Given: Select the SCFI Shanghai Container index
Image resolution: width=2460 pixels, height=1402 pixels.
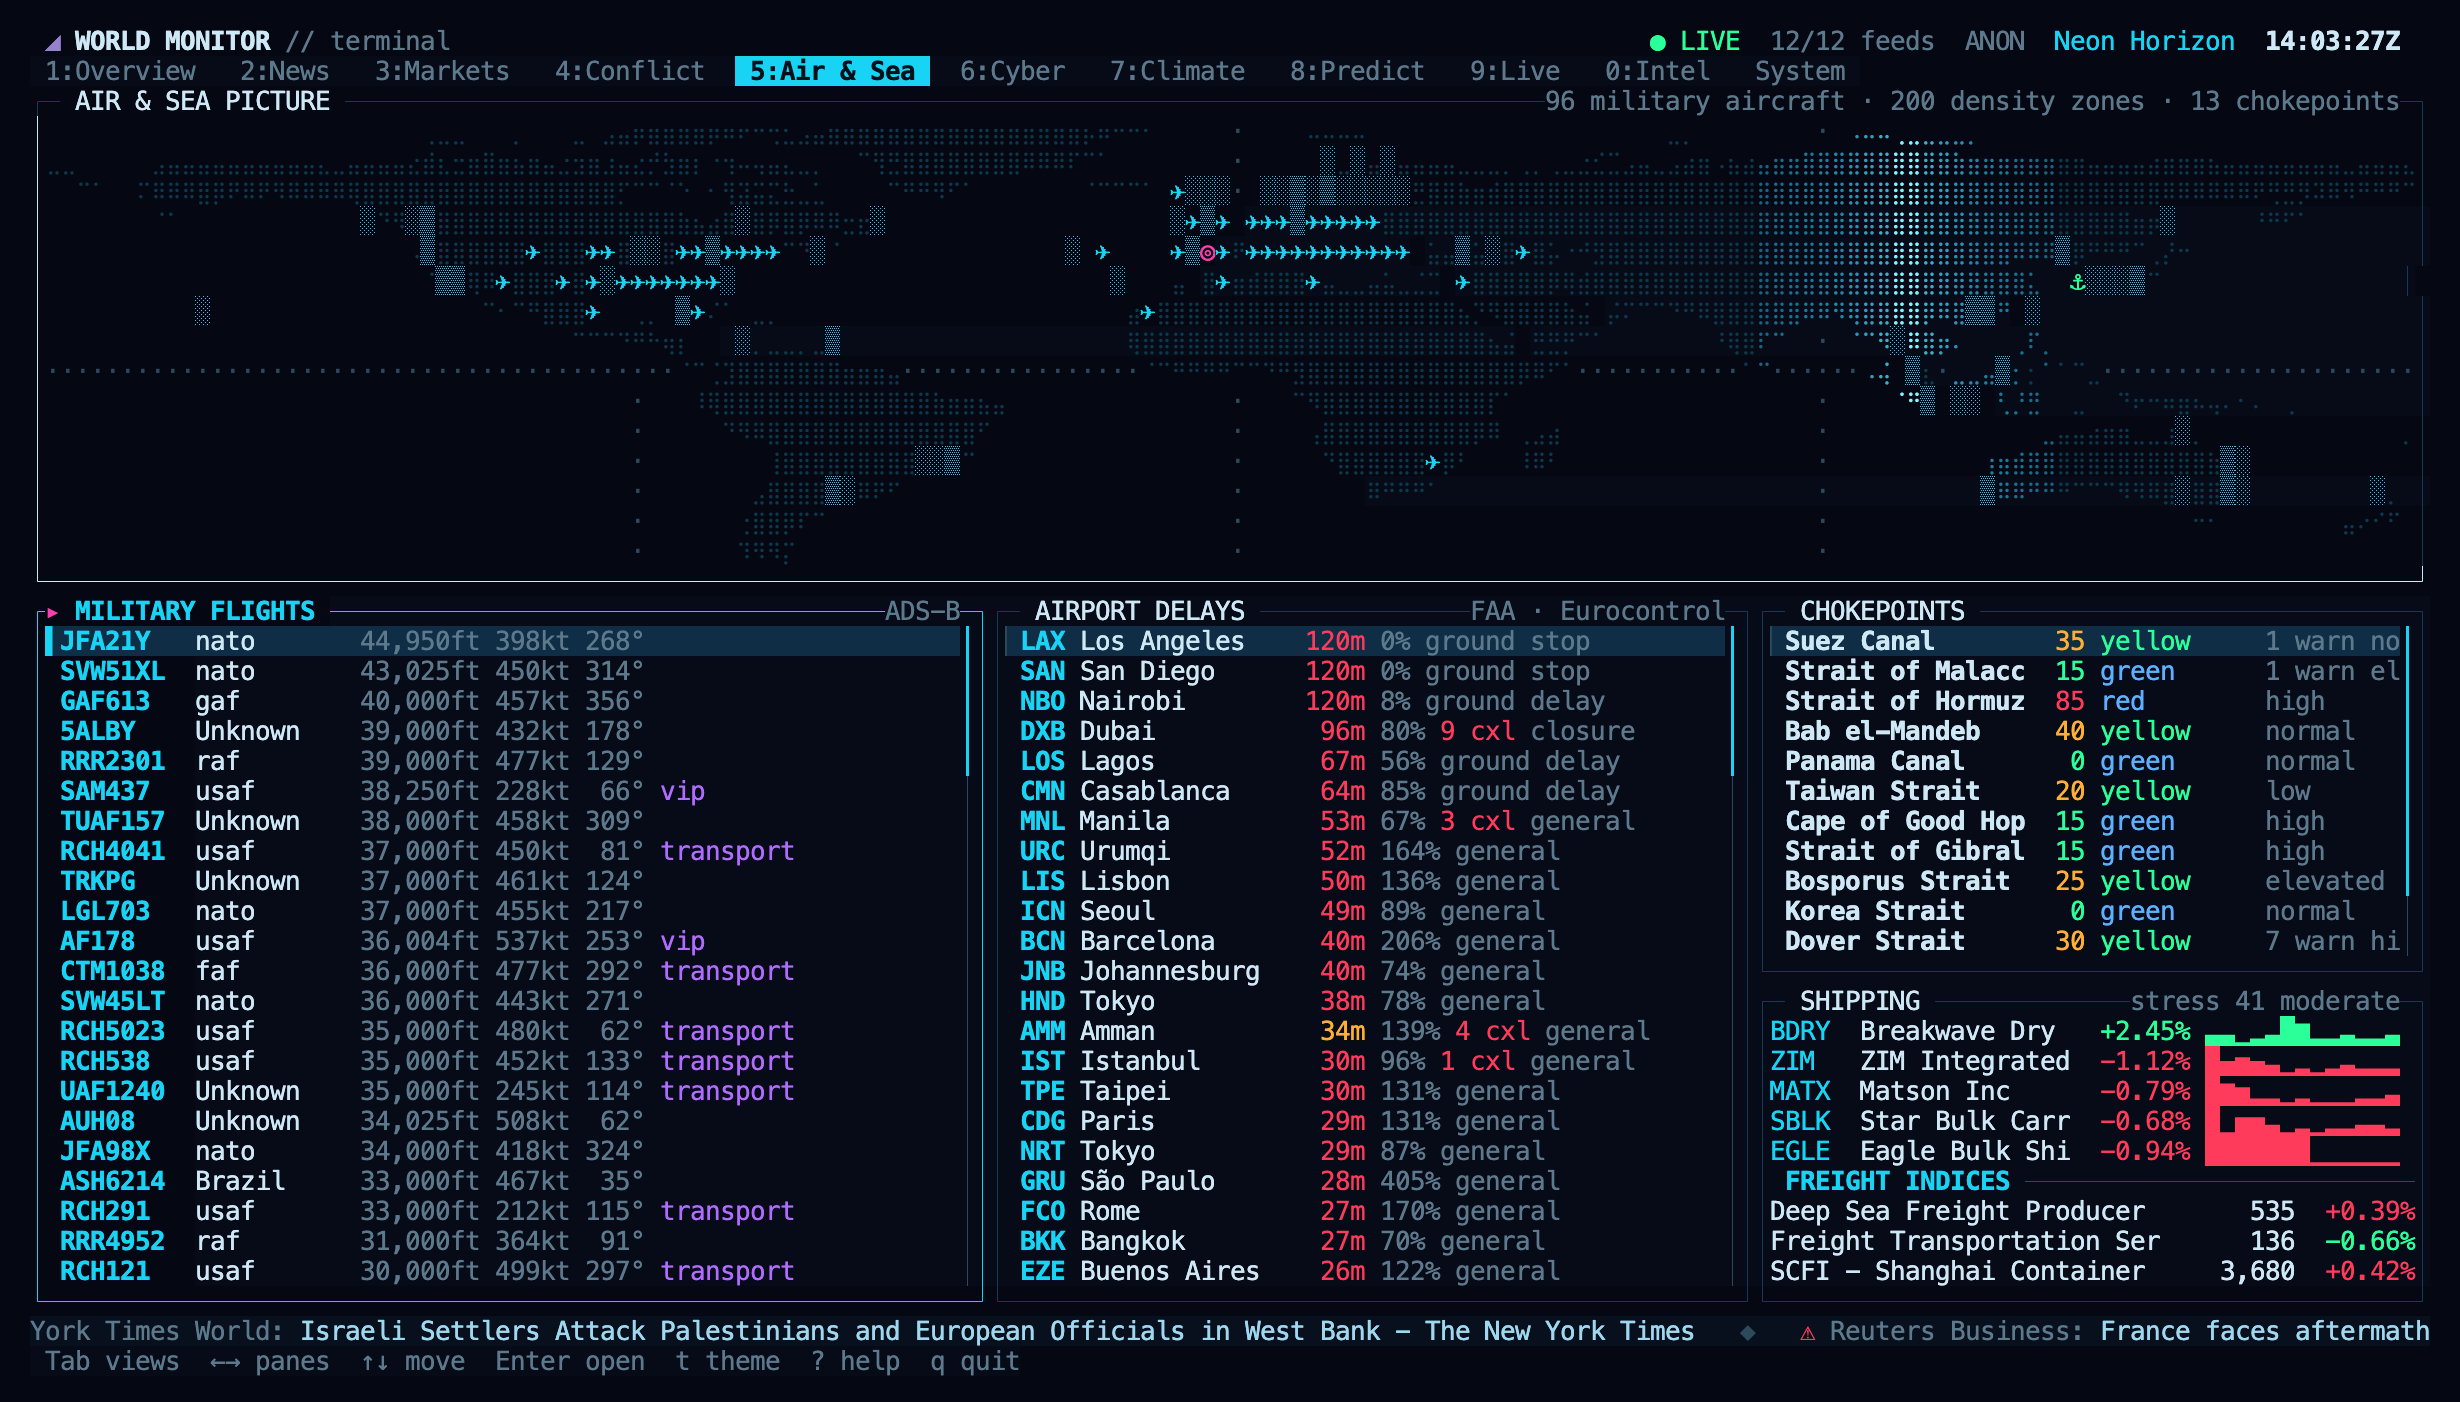Looking at the screenshot, I should coord(2092,1271).
